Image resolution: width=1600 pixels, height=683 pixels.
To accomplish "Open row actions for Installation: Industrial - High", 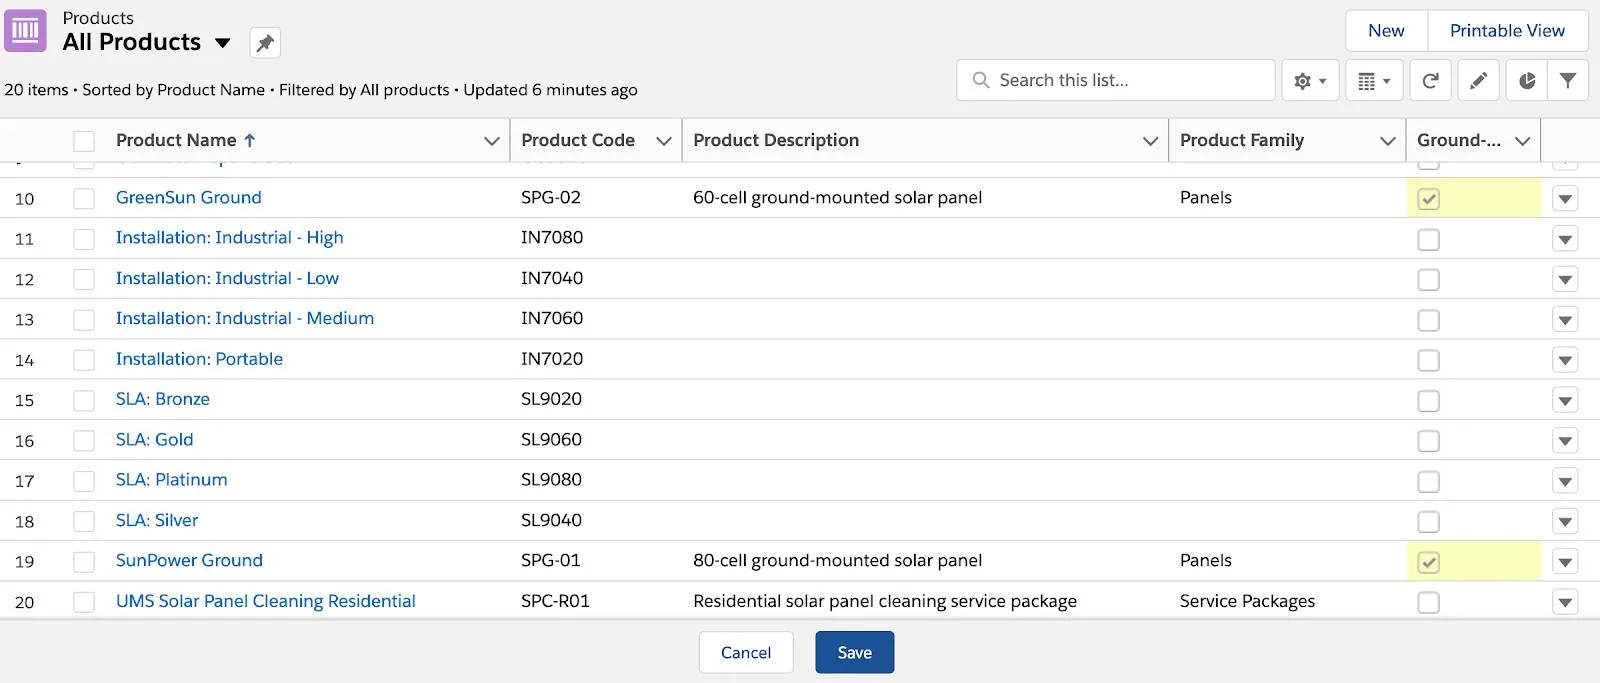I will click(x=1565, y=239).
